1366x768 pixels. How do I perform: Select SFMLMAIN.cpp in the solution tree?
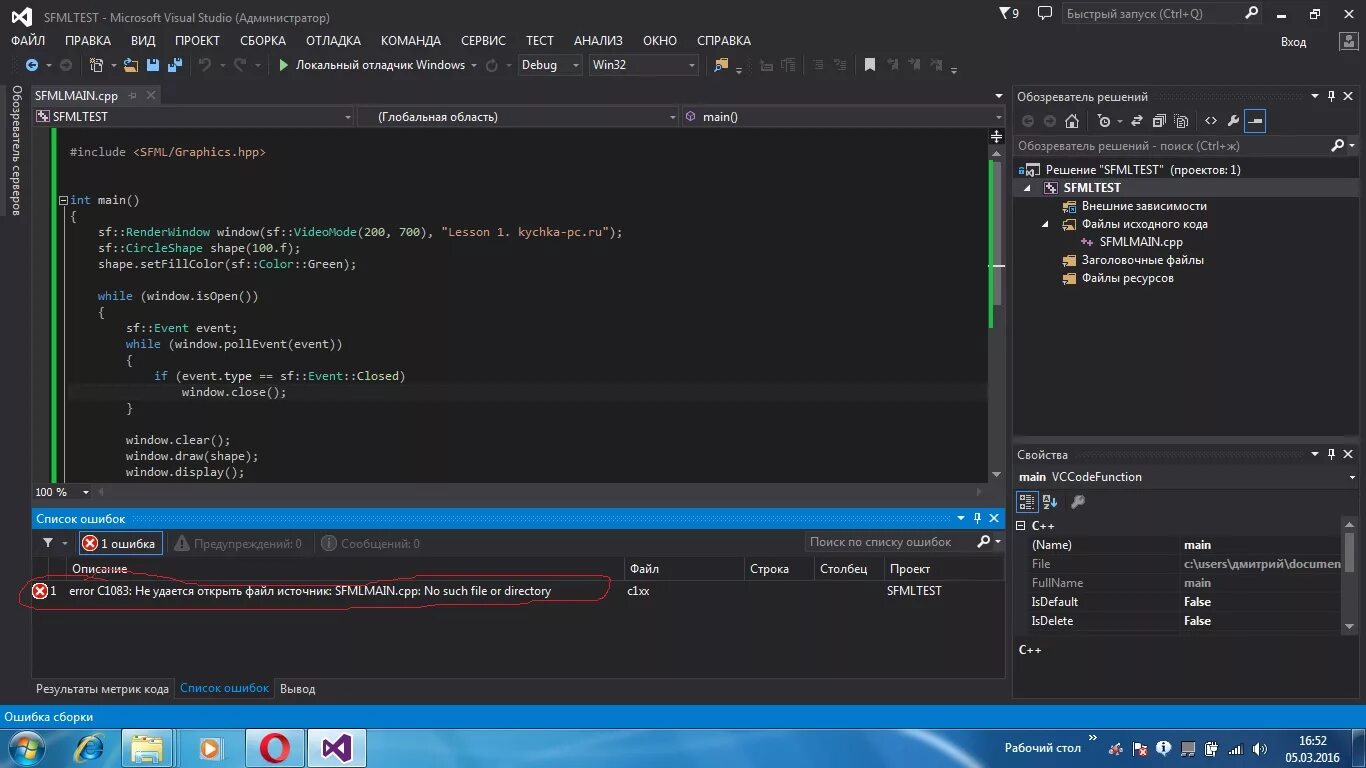pyautogui.click(x=1141, y=242)
